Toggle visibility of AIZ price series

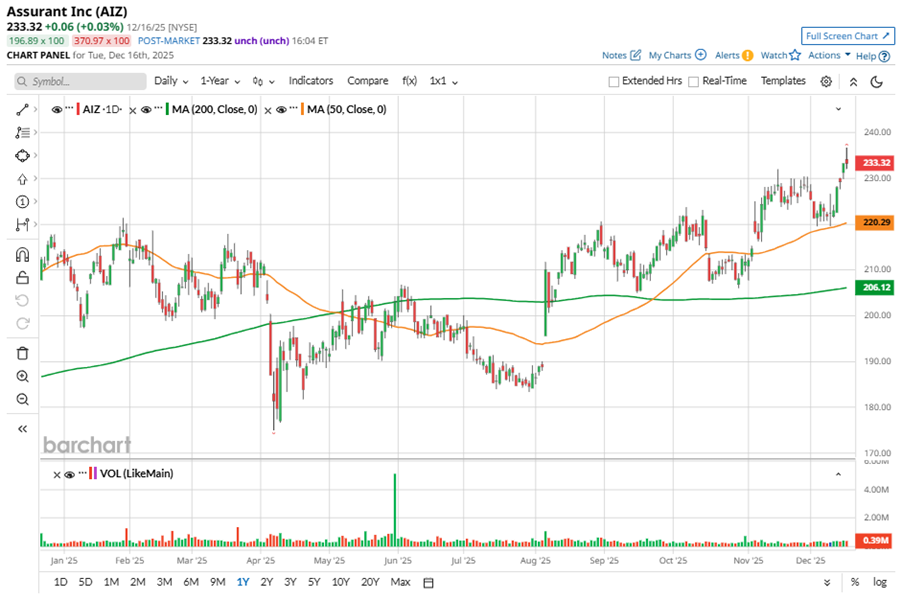pos(56,109)
